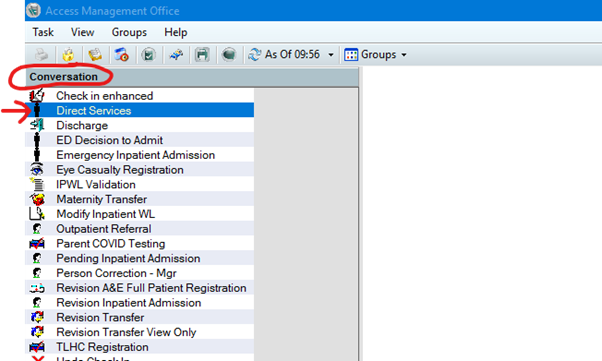The height and width of the screenshot is (361, 602).
Task: Click the greyed-out printer toolbar icon
Action: click(41, 55)
